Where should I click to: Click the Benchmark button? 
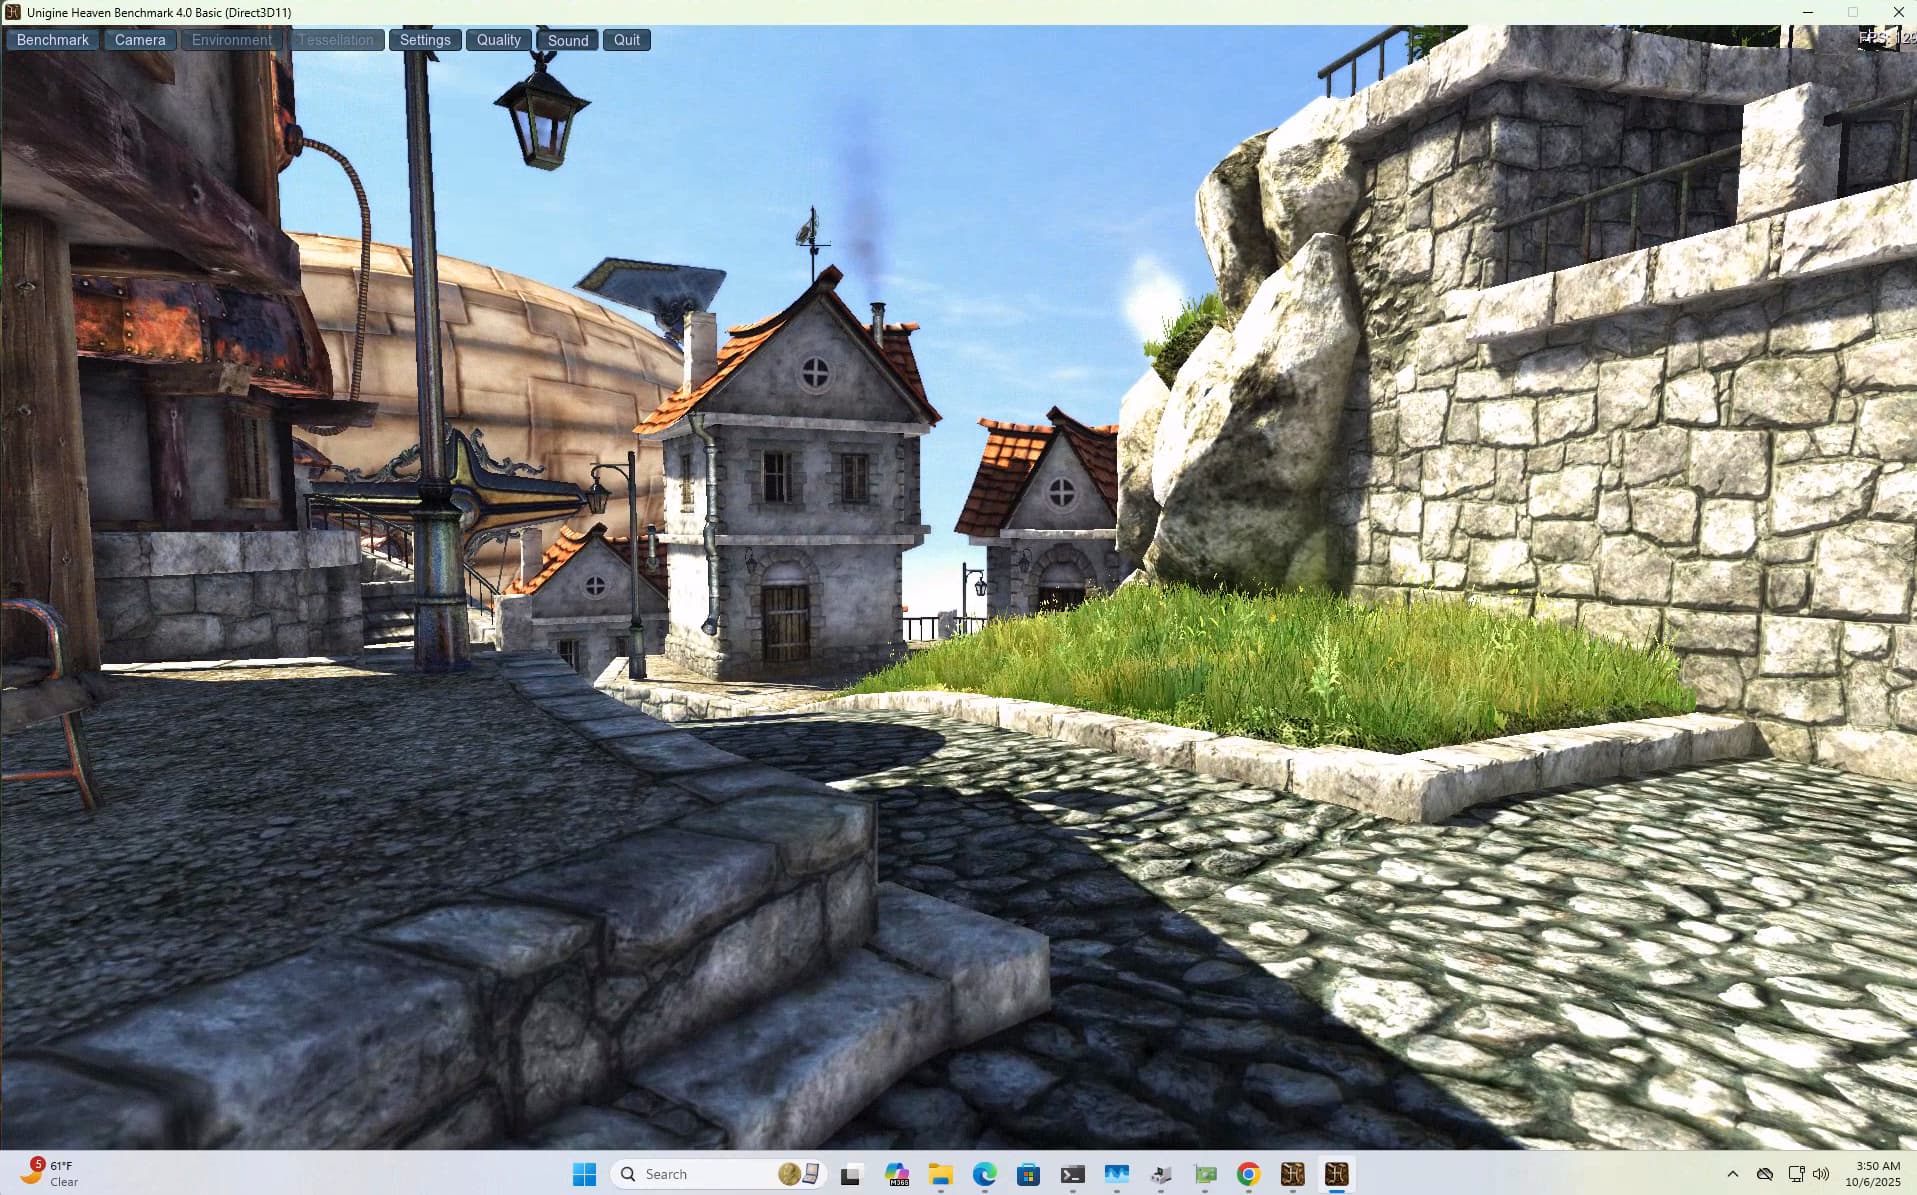(x=53, y=40)
